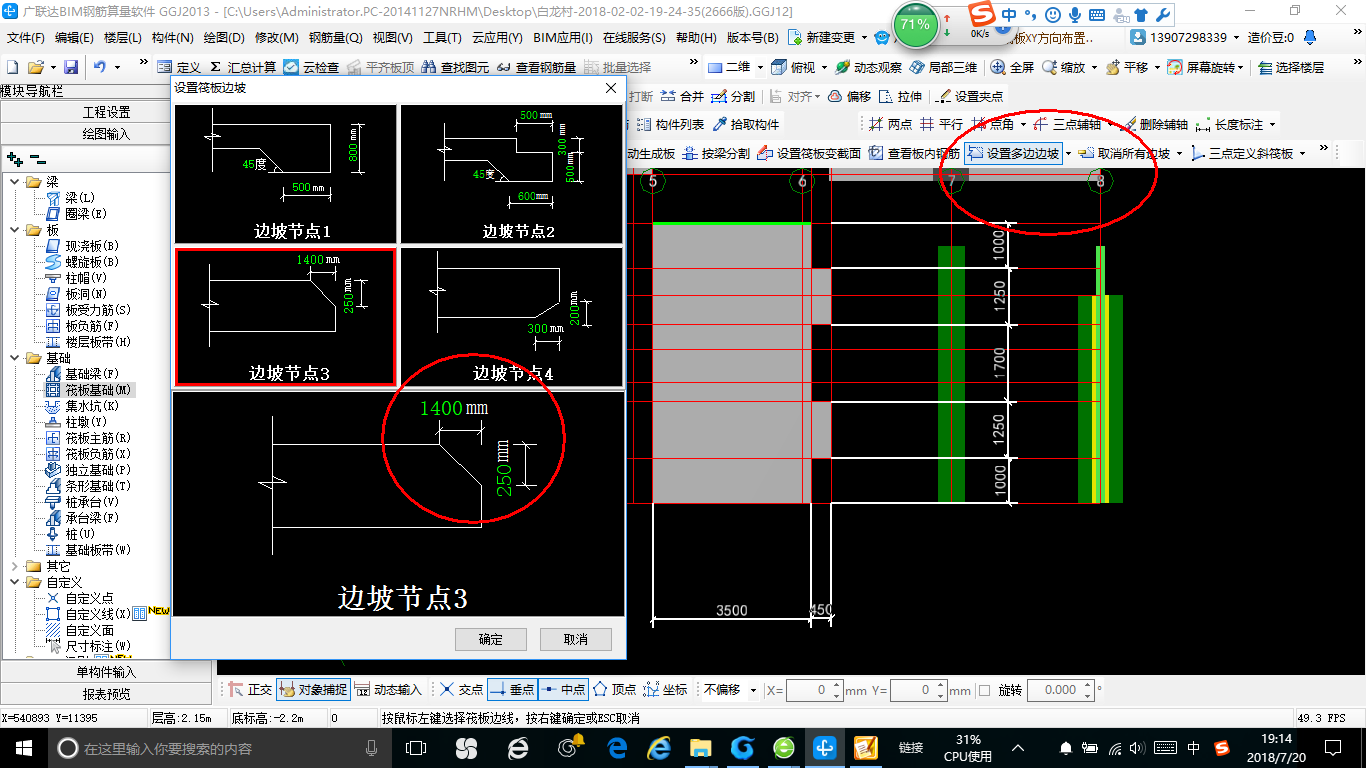This screenshot has width=1366, height=768.
Task: Open dropdown arrow next to 取消所有边坡
Action: click(x=1179, y=153)
